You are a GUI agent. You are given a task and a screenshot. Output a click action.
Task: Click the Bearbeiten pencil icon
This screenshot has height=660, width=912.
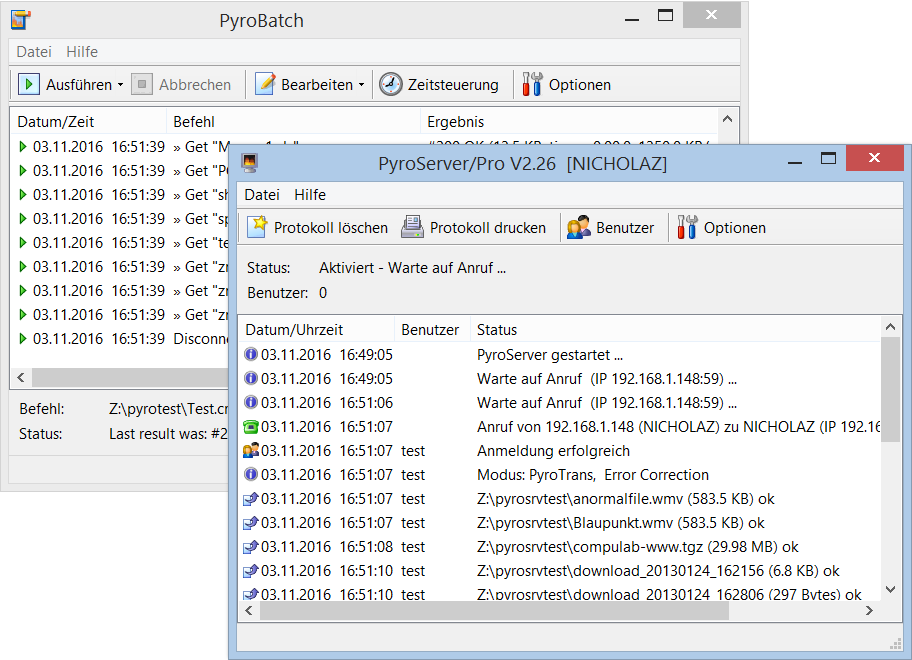tap(265, 84)
